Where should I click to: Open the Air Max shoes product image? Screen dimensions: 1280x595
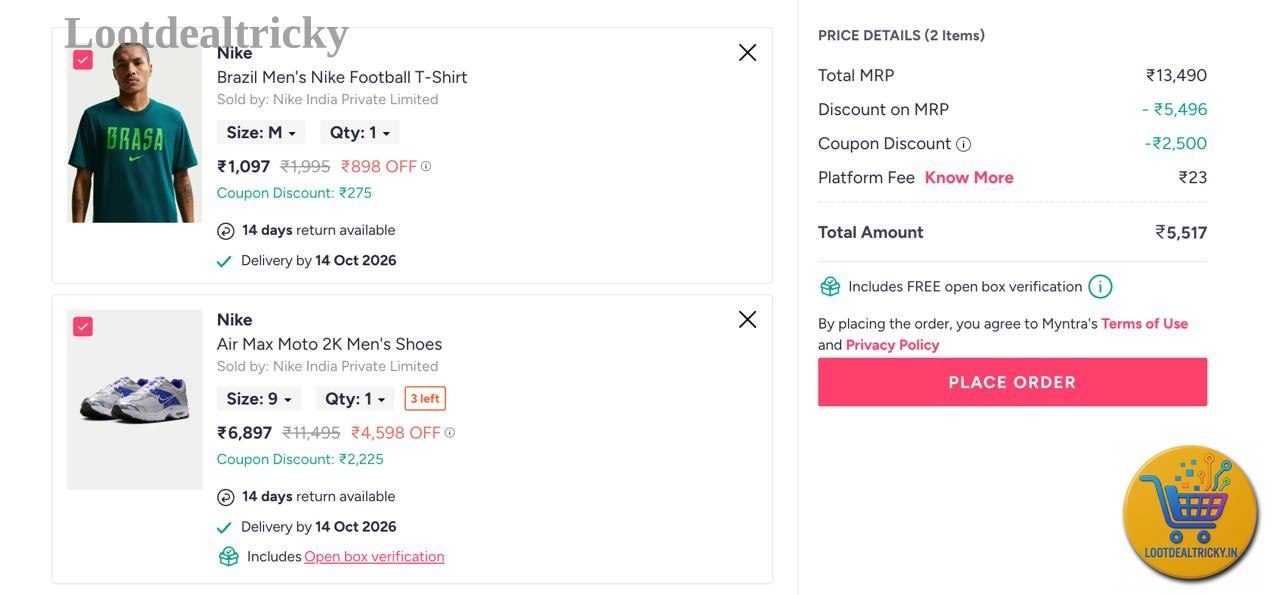[134, 400]
